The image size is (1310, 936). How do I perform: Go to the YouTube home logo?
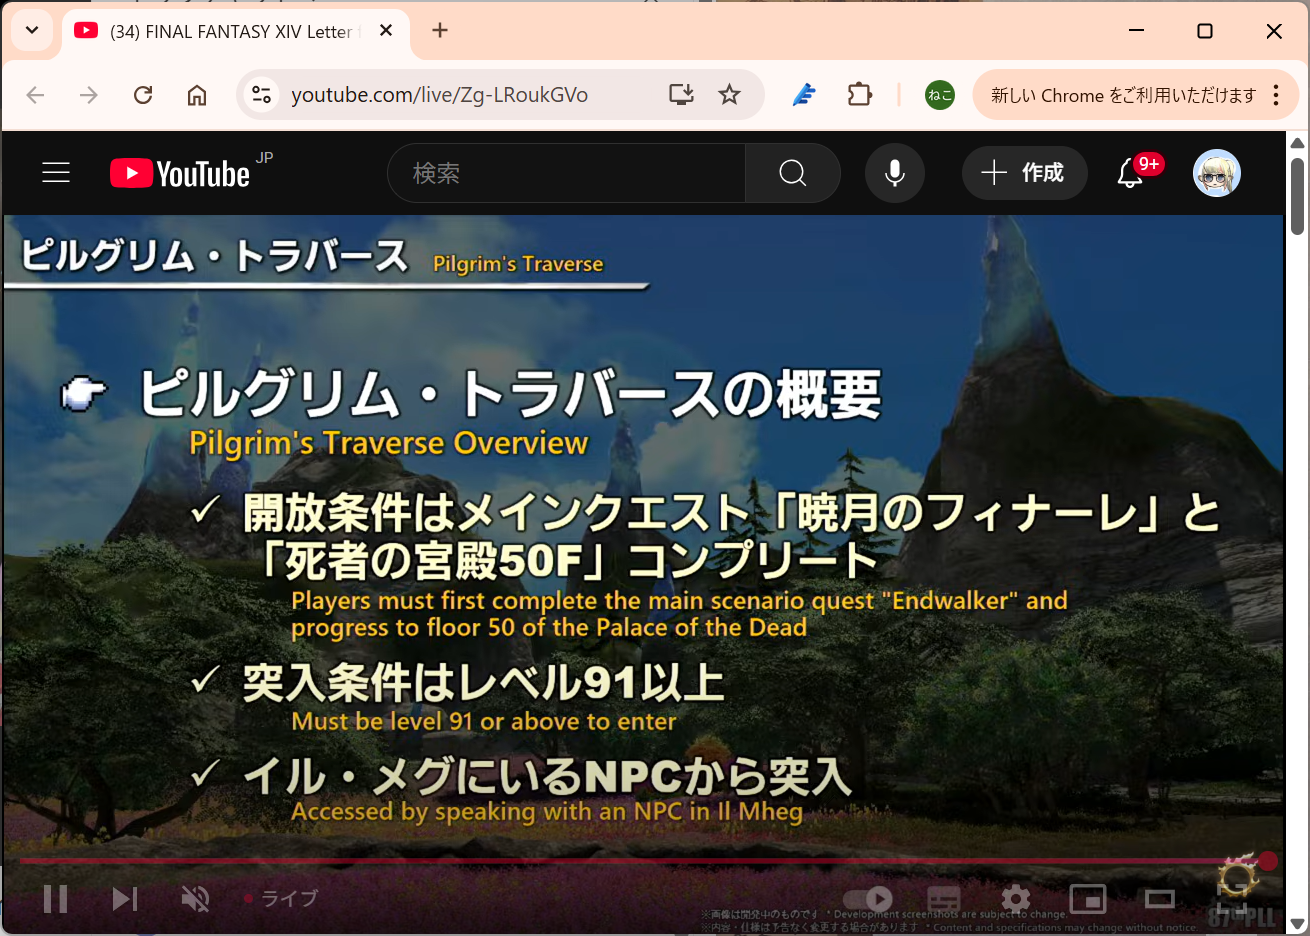[x=180, y=173]
